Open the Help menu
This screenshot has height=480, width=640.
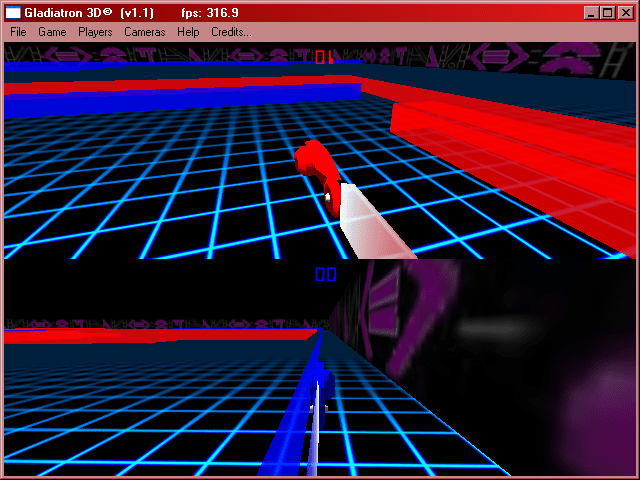[188, 32]
